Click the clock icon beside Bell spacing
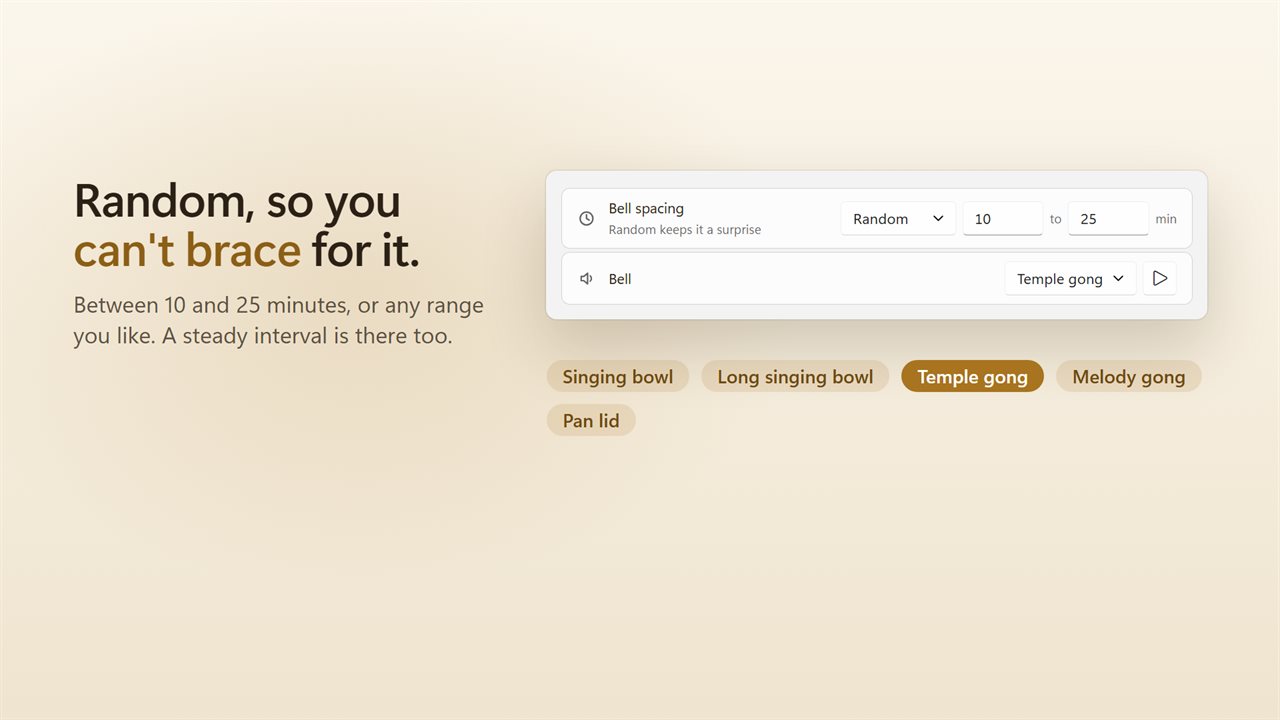 pos(587,219)
